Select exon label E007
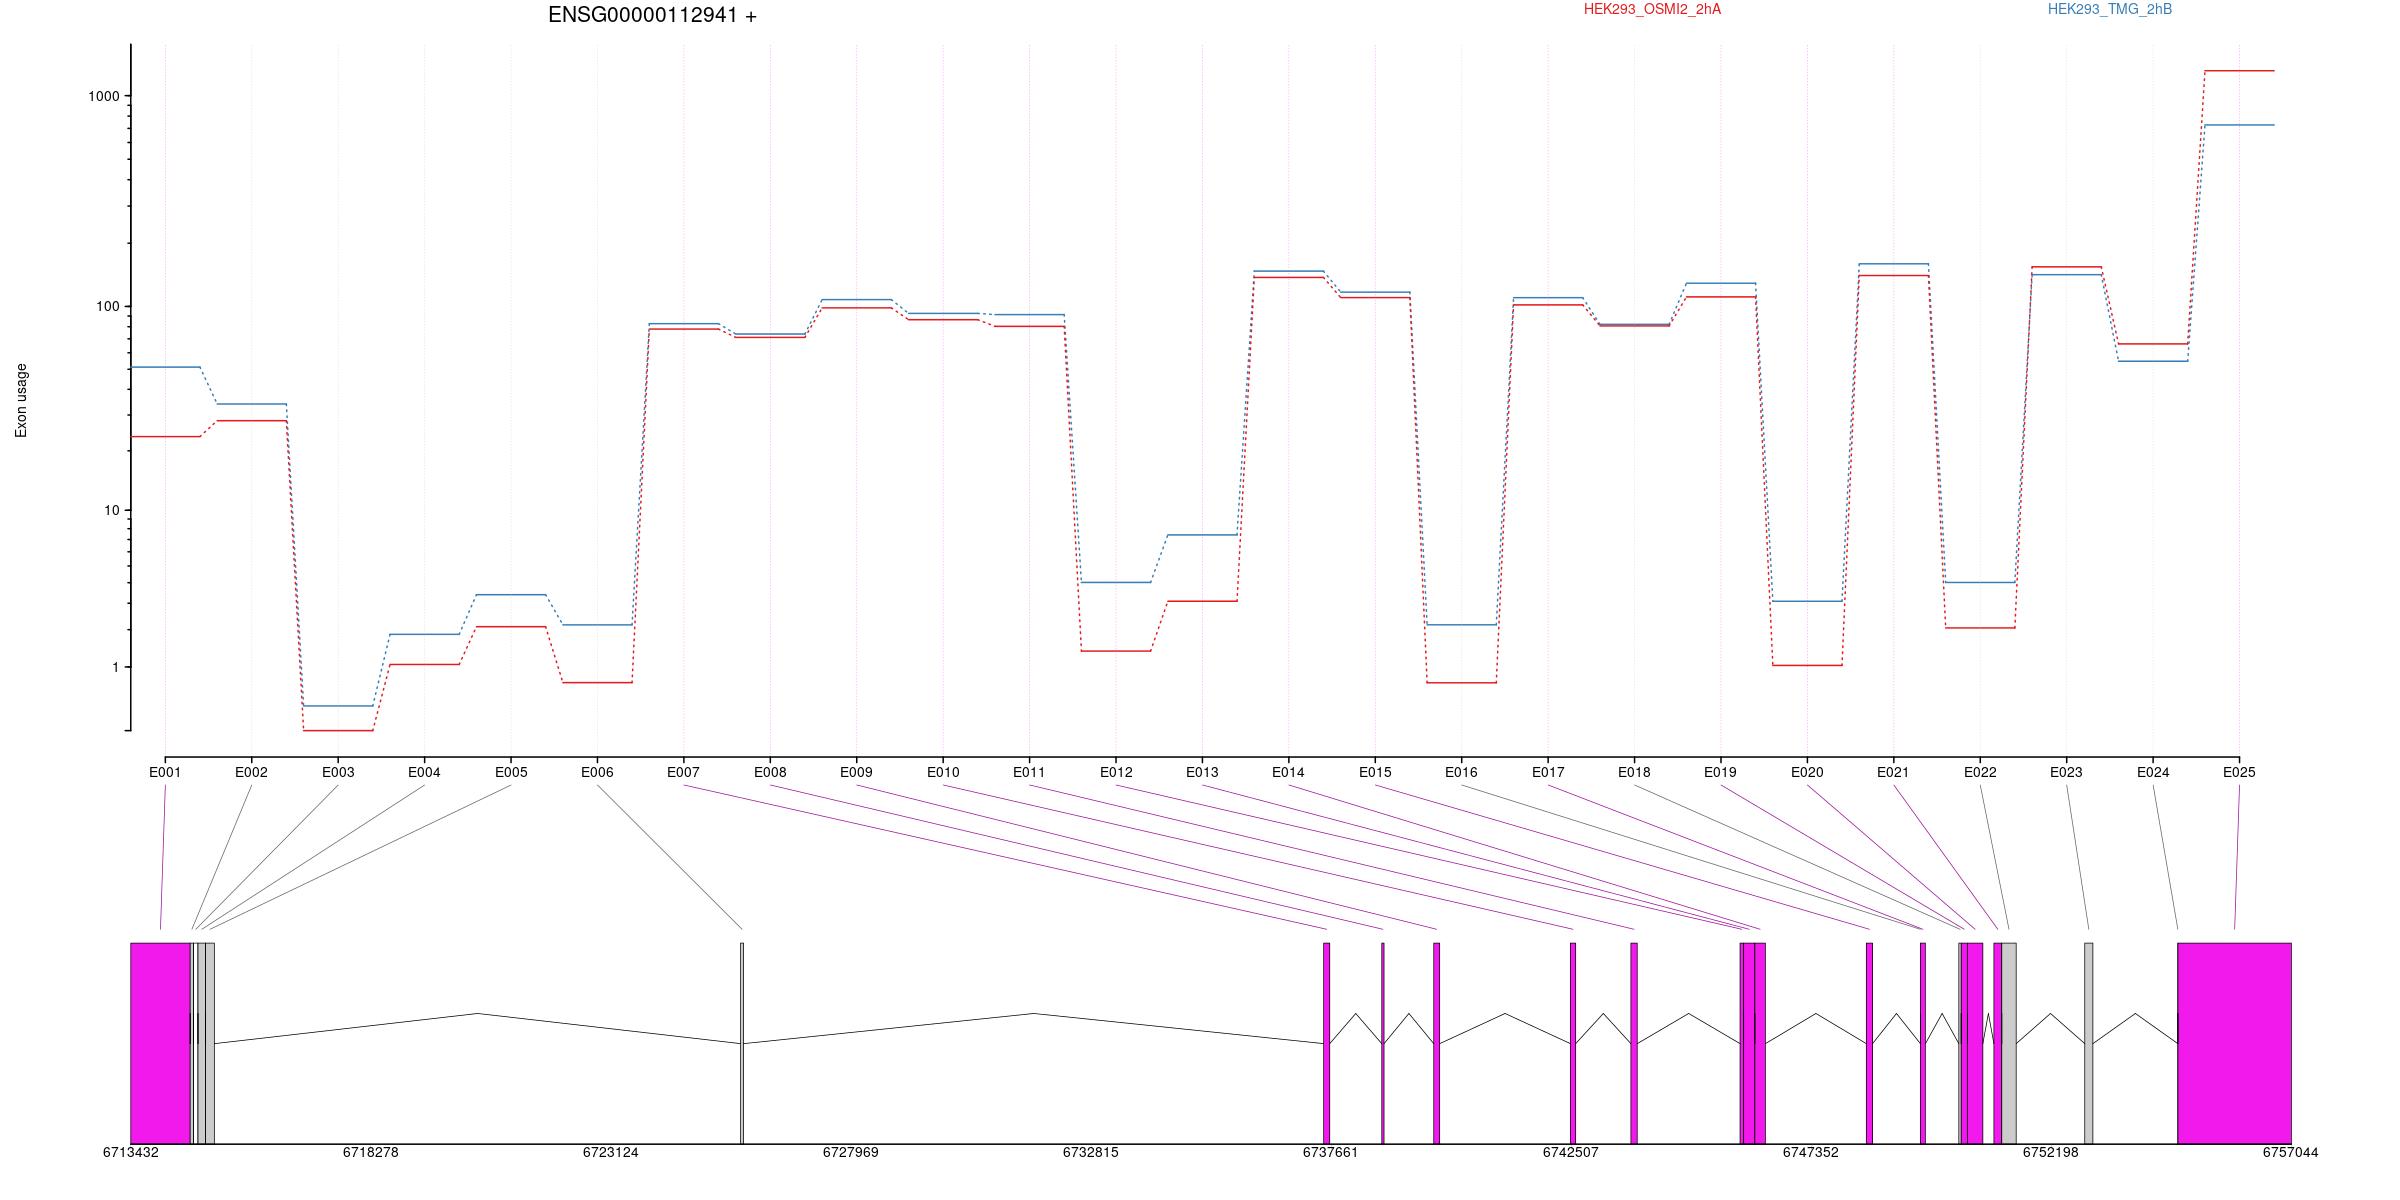 683,772
